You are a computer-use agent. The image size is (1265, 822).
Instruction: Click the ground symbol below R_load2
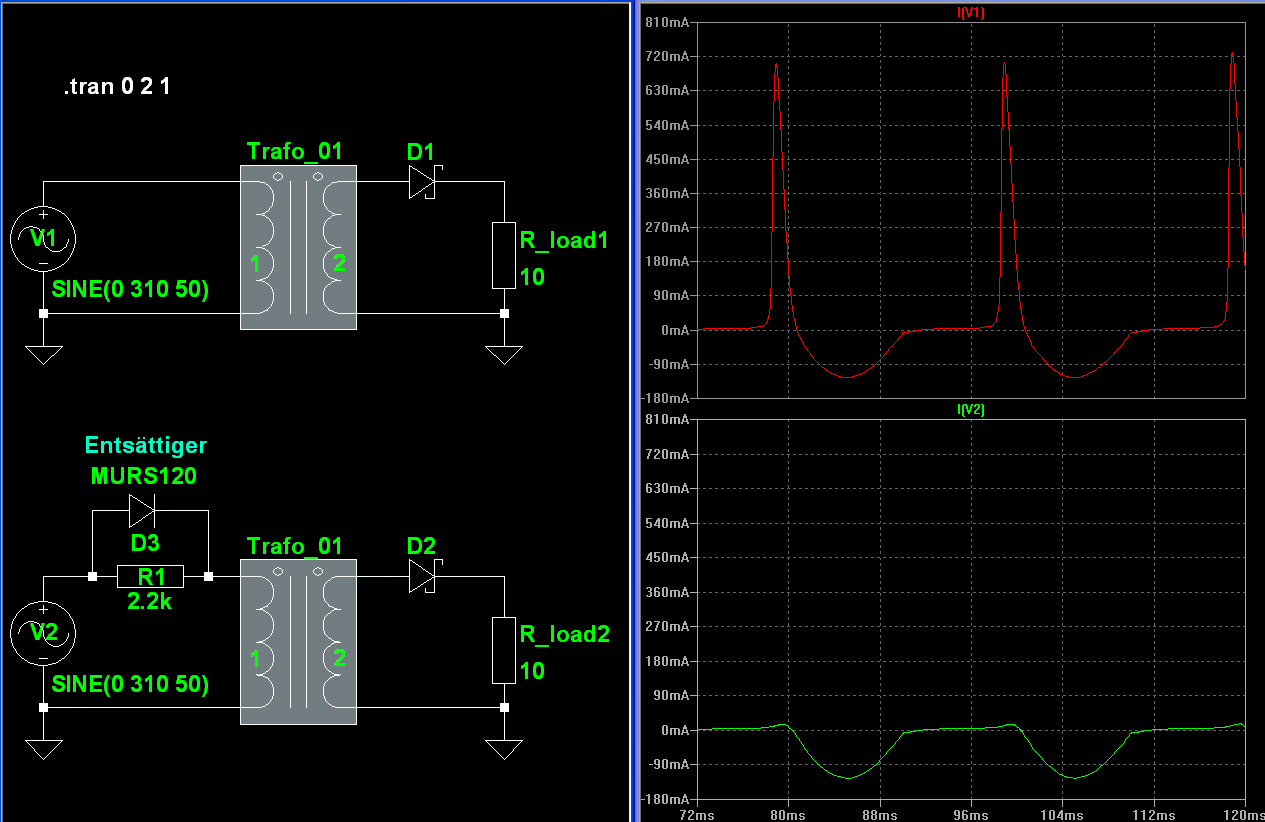click(x=504, y=748)
